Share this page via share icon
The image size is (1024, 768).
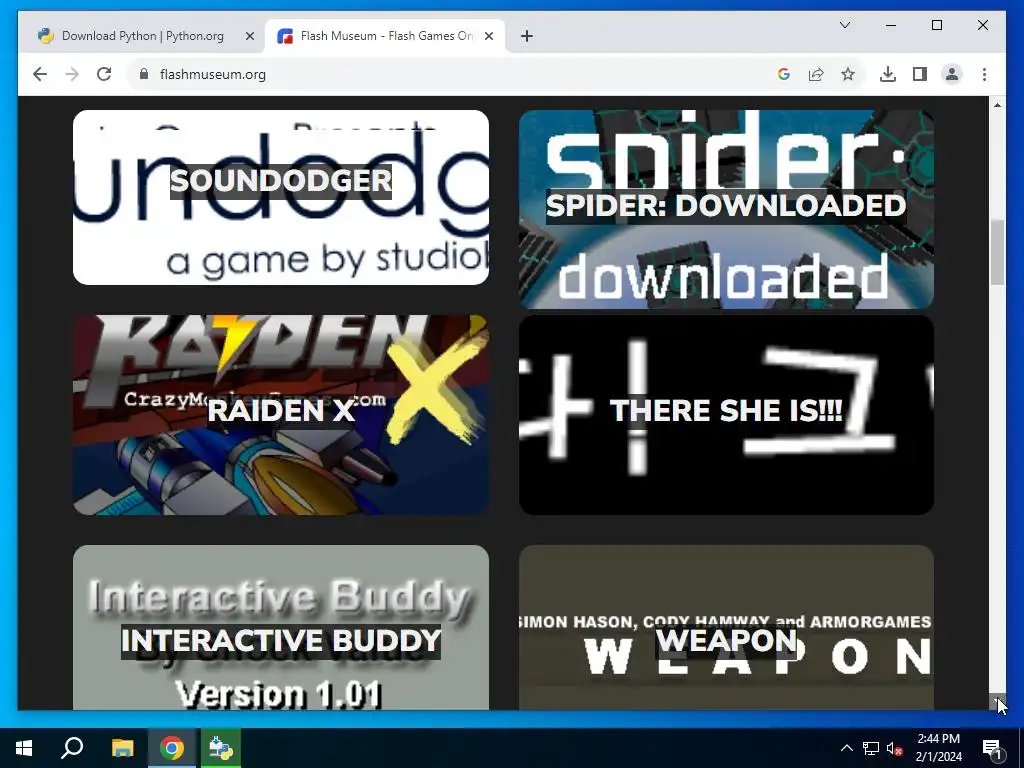(816, 74)
